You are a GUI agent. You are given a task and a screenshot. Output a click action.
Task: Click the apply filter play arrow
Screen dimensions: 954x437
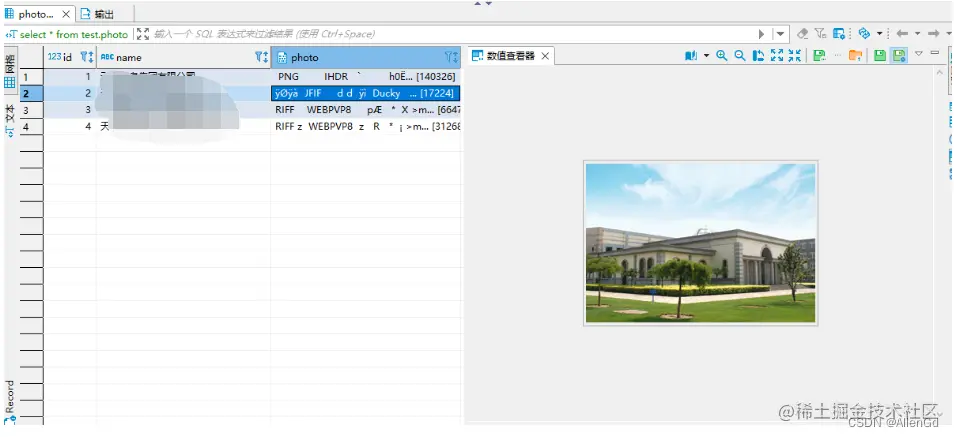[x=761, y=34]
